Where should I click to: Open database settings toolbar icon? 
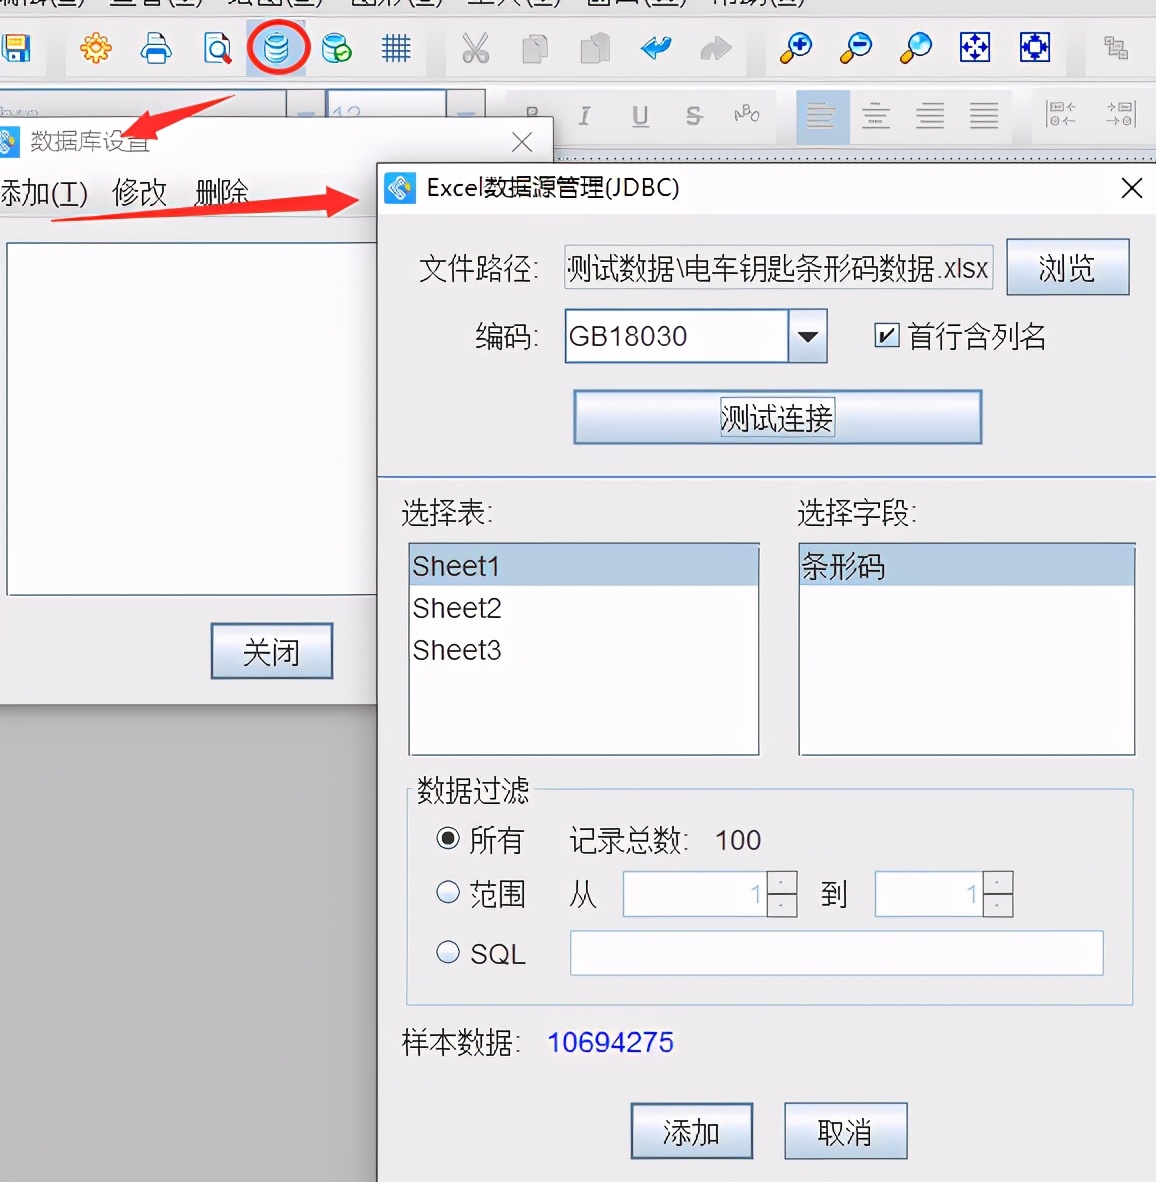click(x=277, y=48)
